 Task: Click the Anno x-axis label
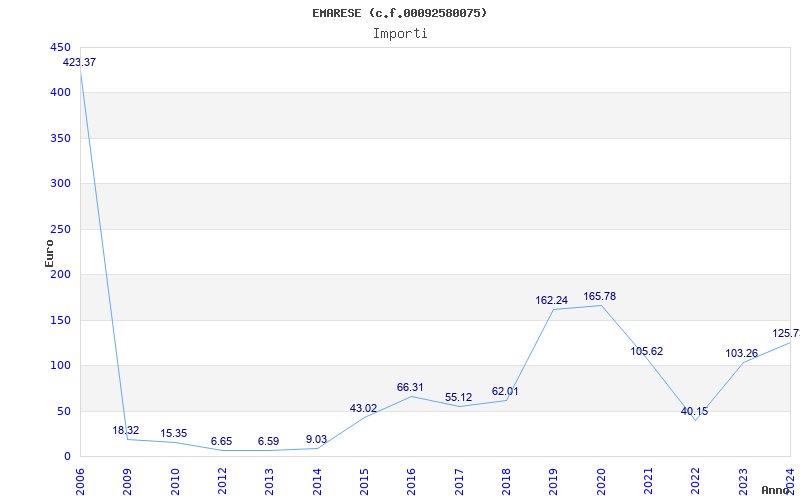(776, 490)
